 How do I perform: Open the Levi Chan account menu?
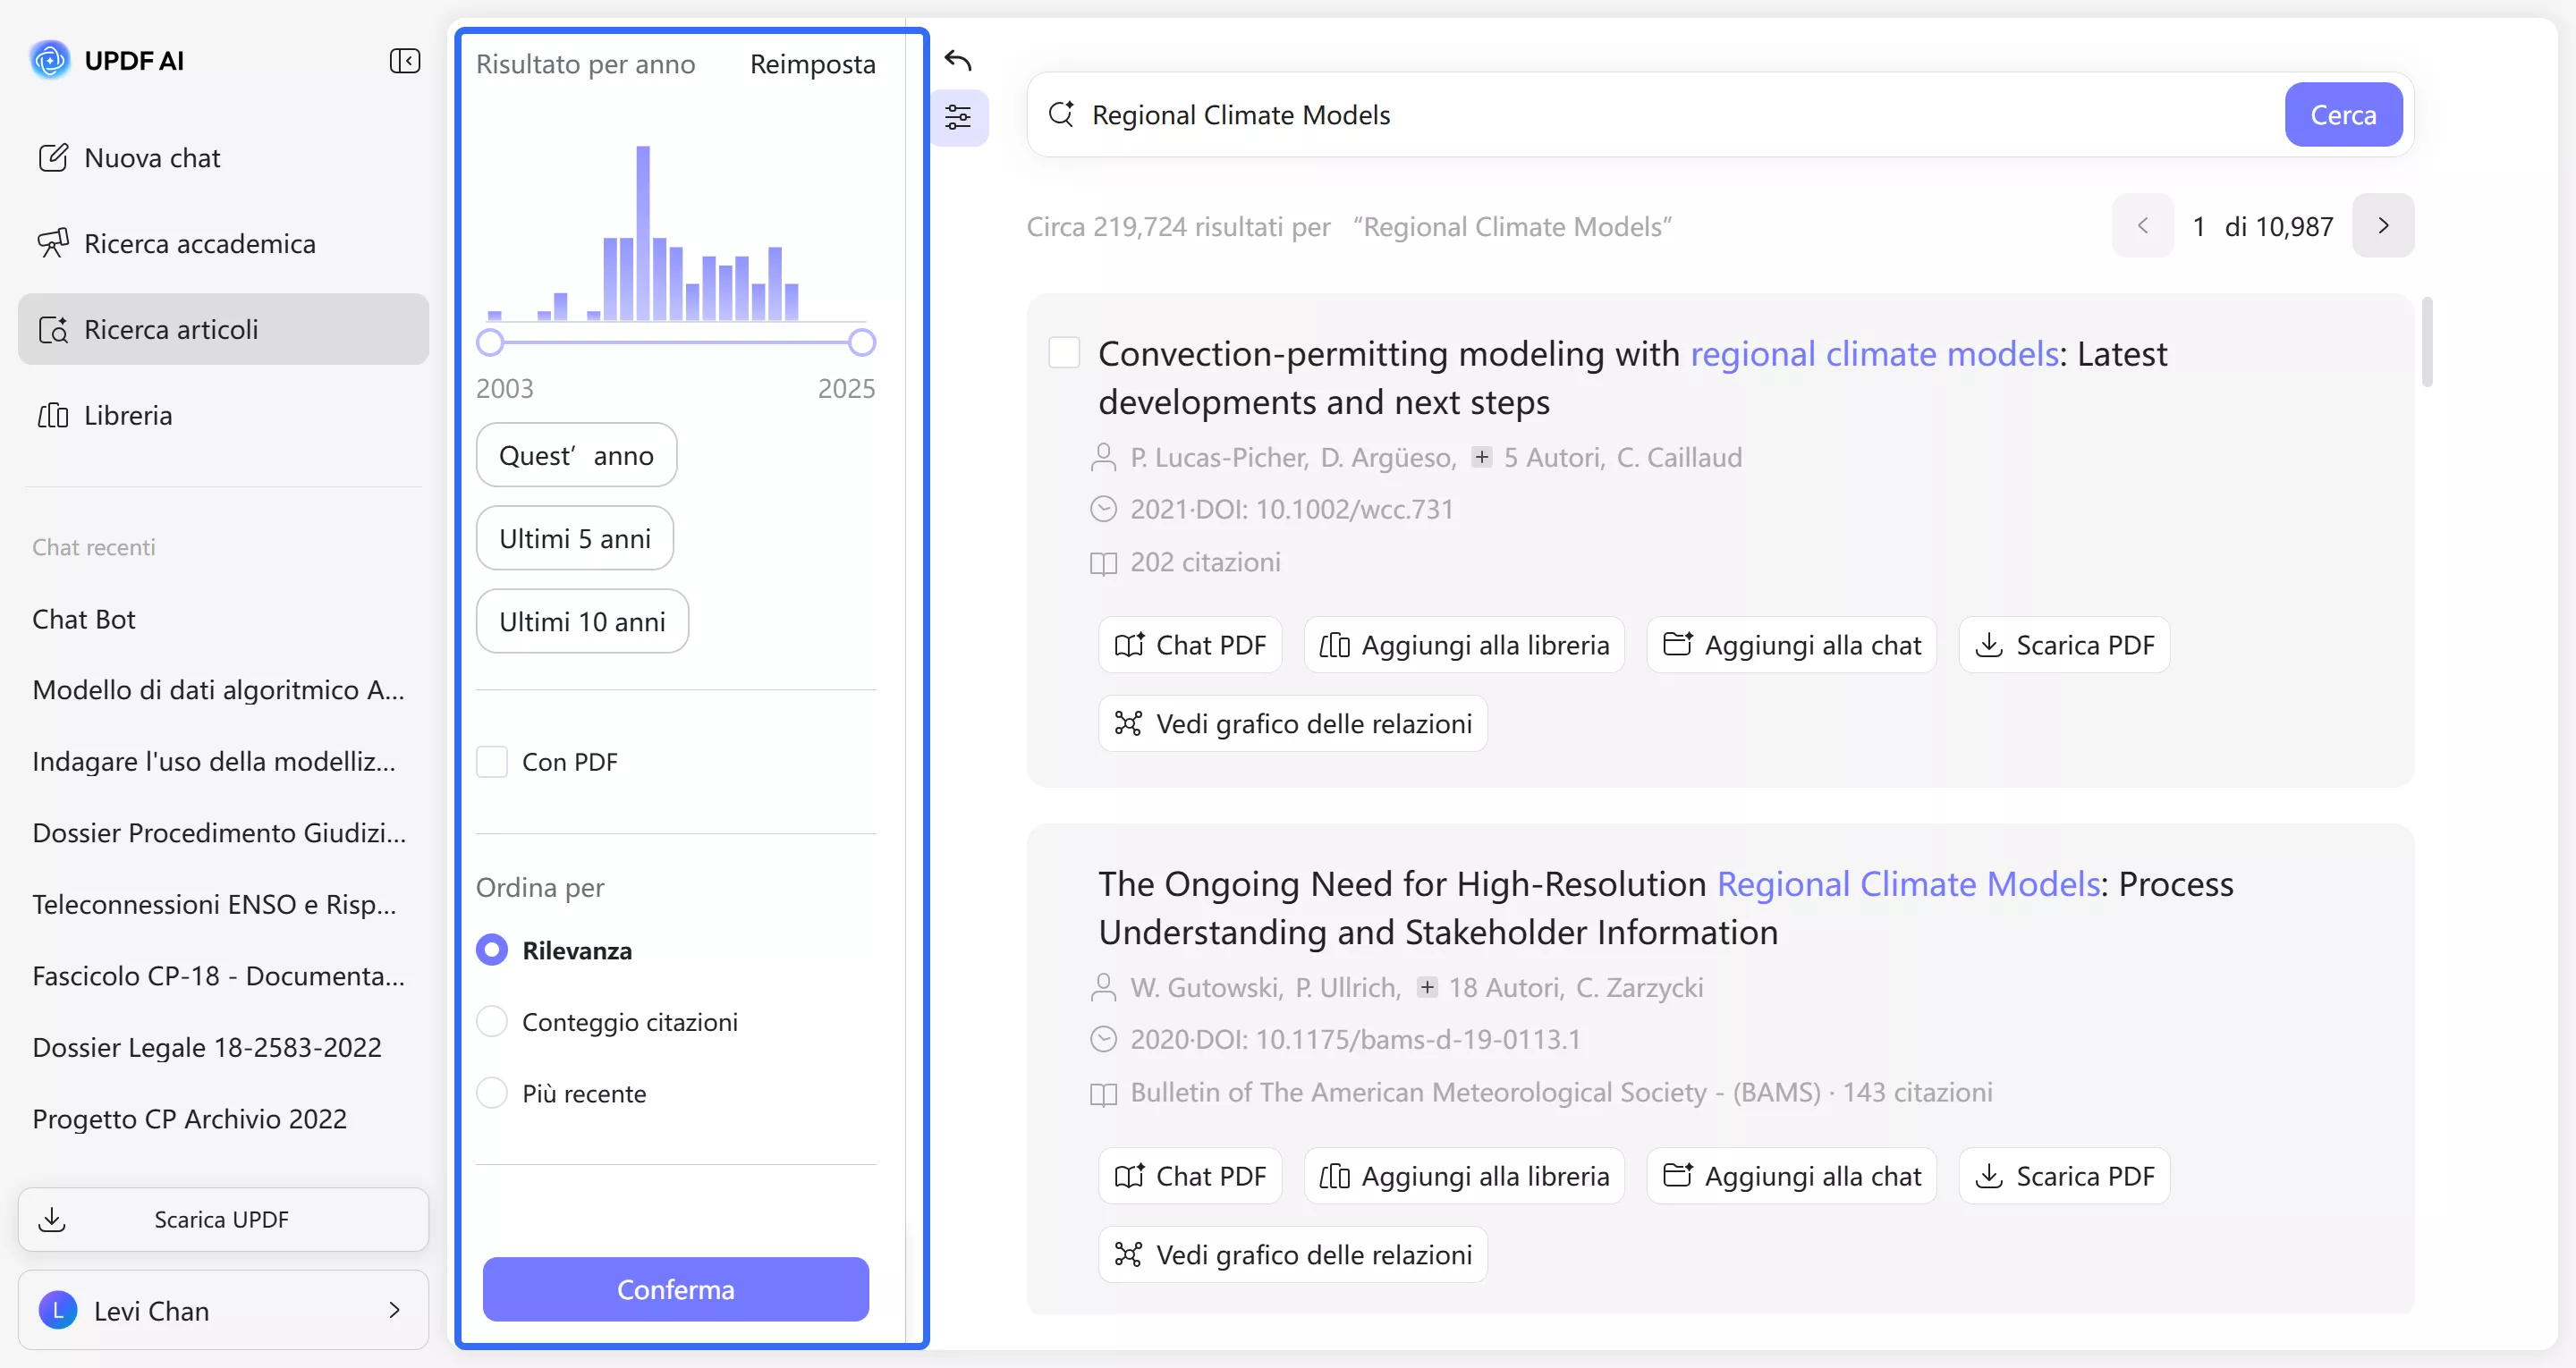coord(223,1310)
